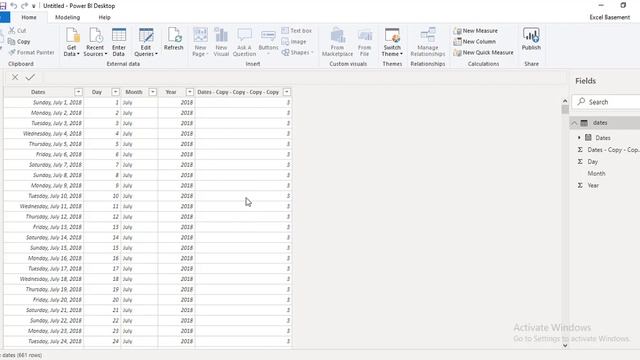Redo the last action
The image size is (640, 360).
24,6
